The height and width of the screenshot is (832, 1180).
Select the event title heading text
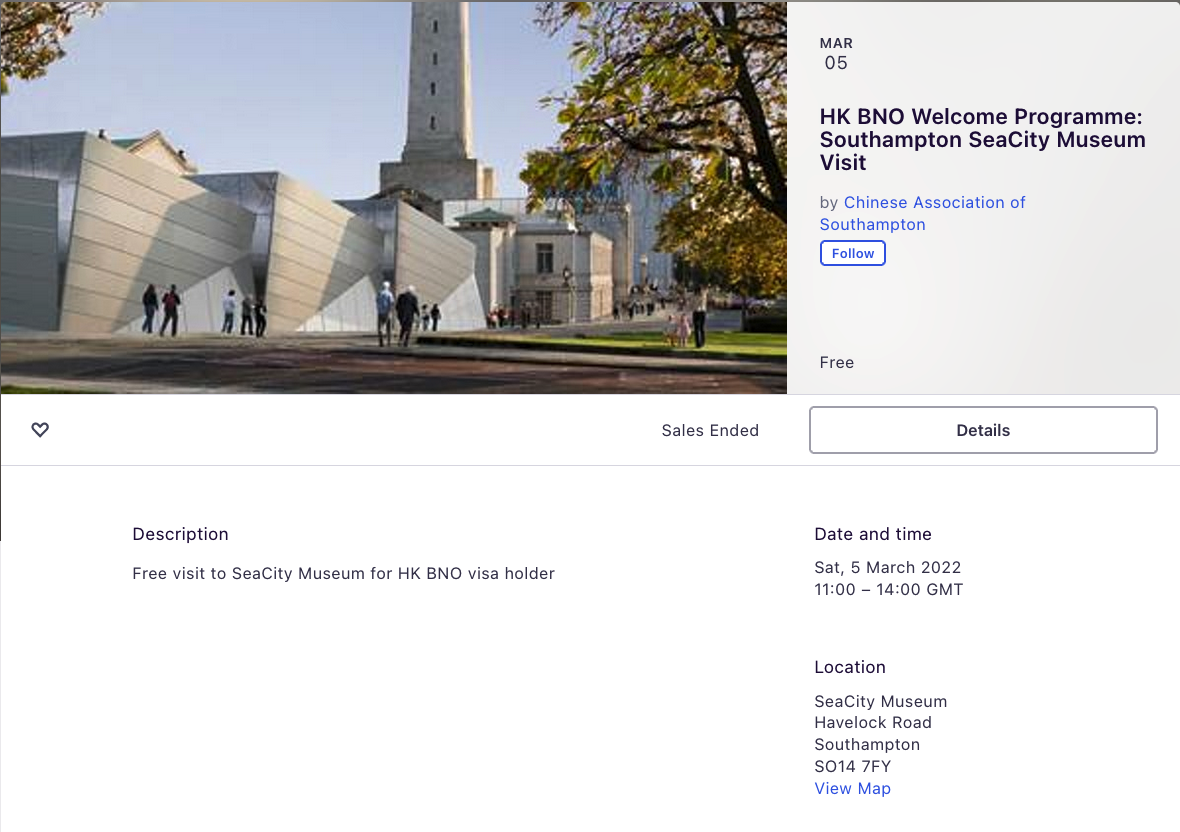982,139
